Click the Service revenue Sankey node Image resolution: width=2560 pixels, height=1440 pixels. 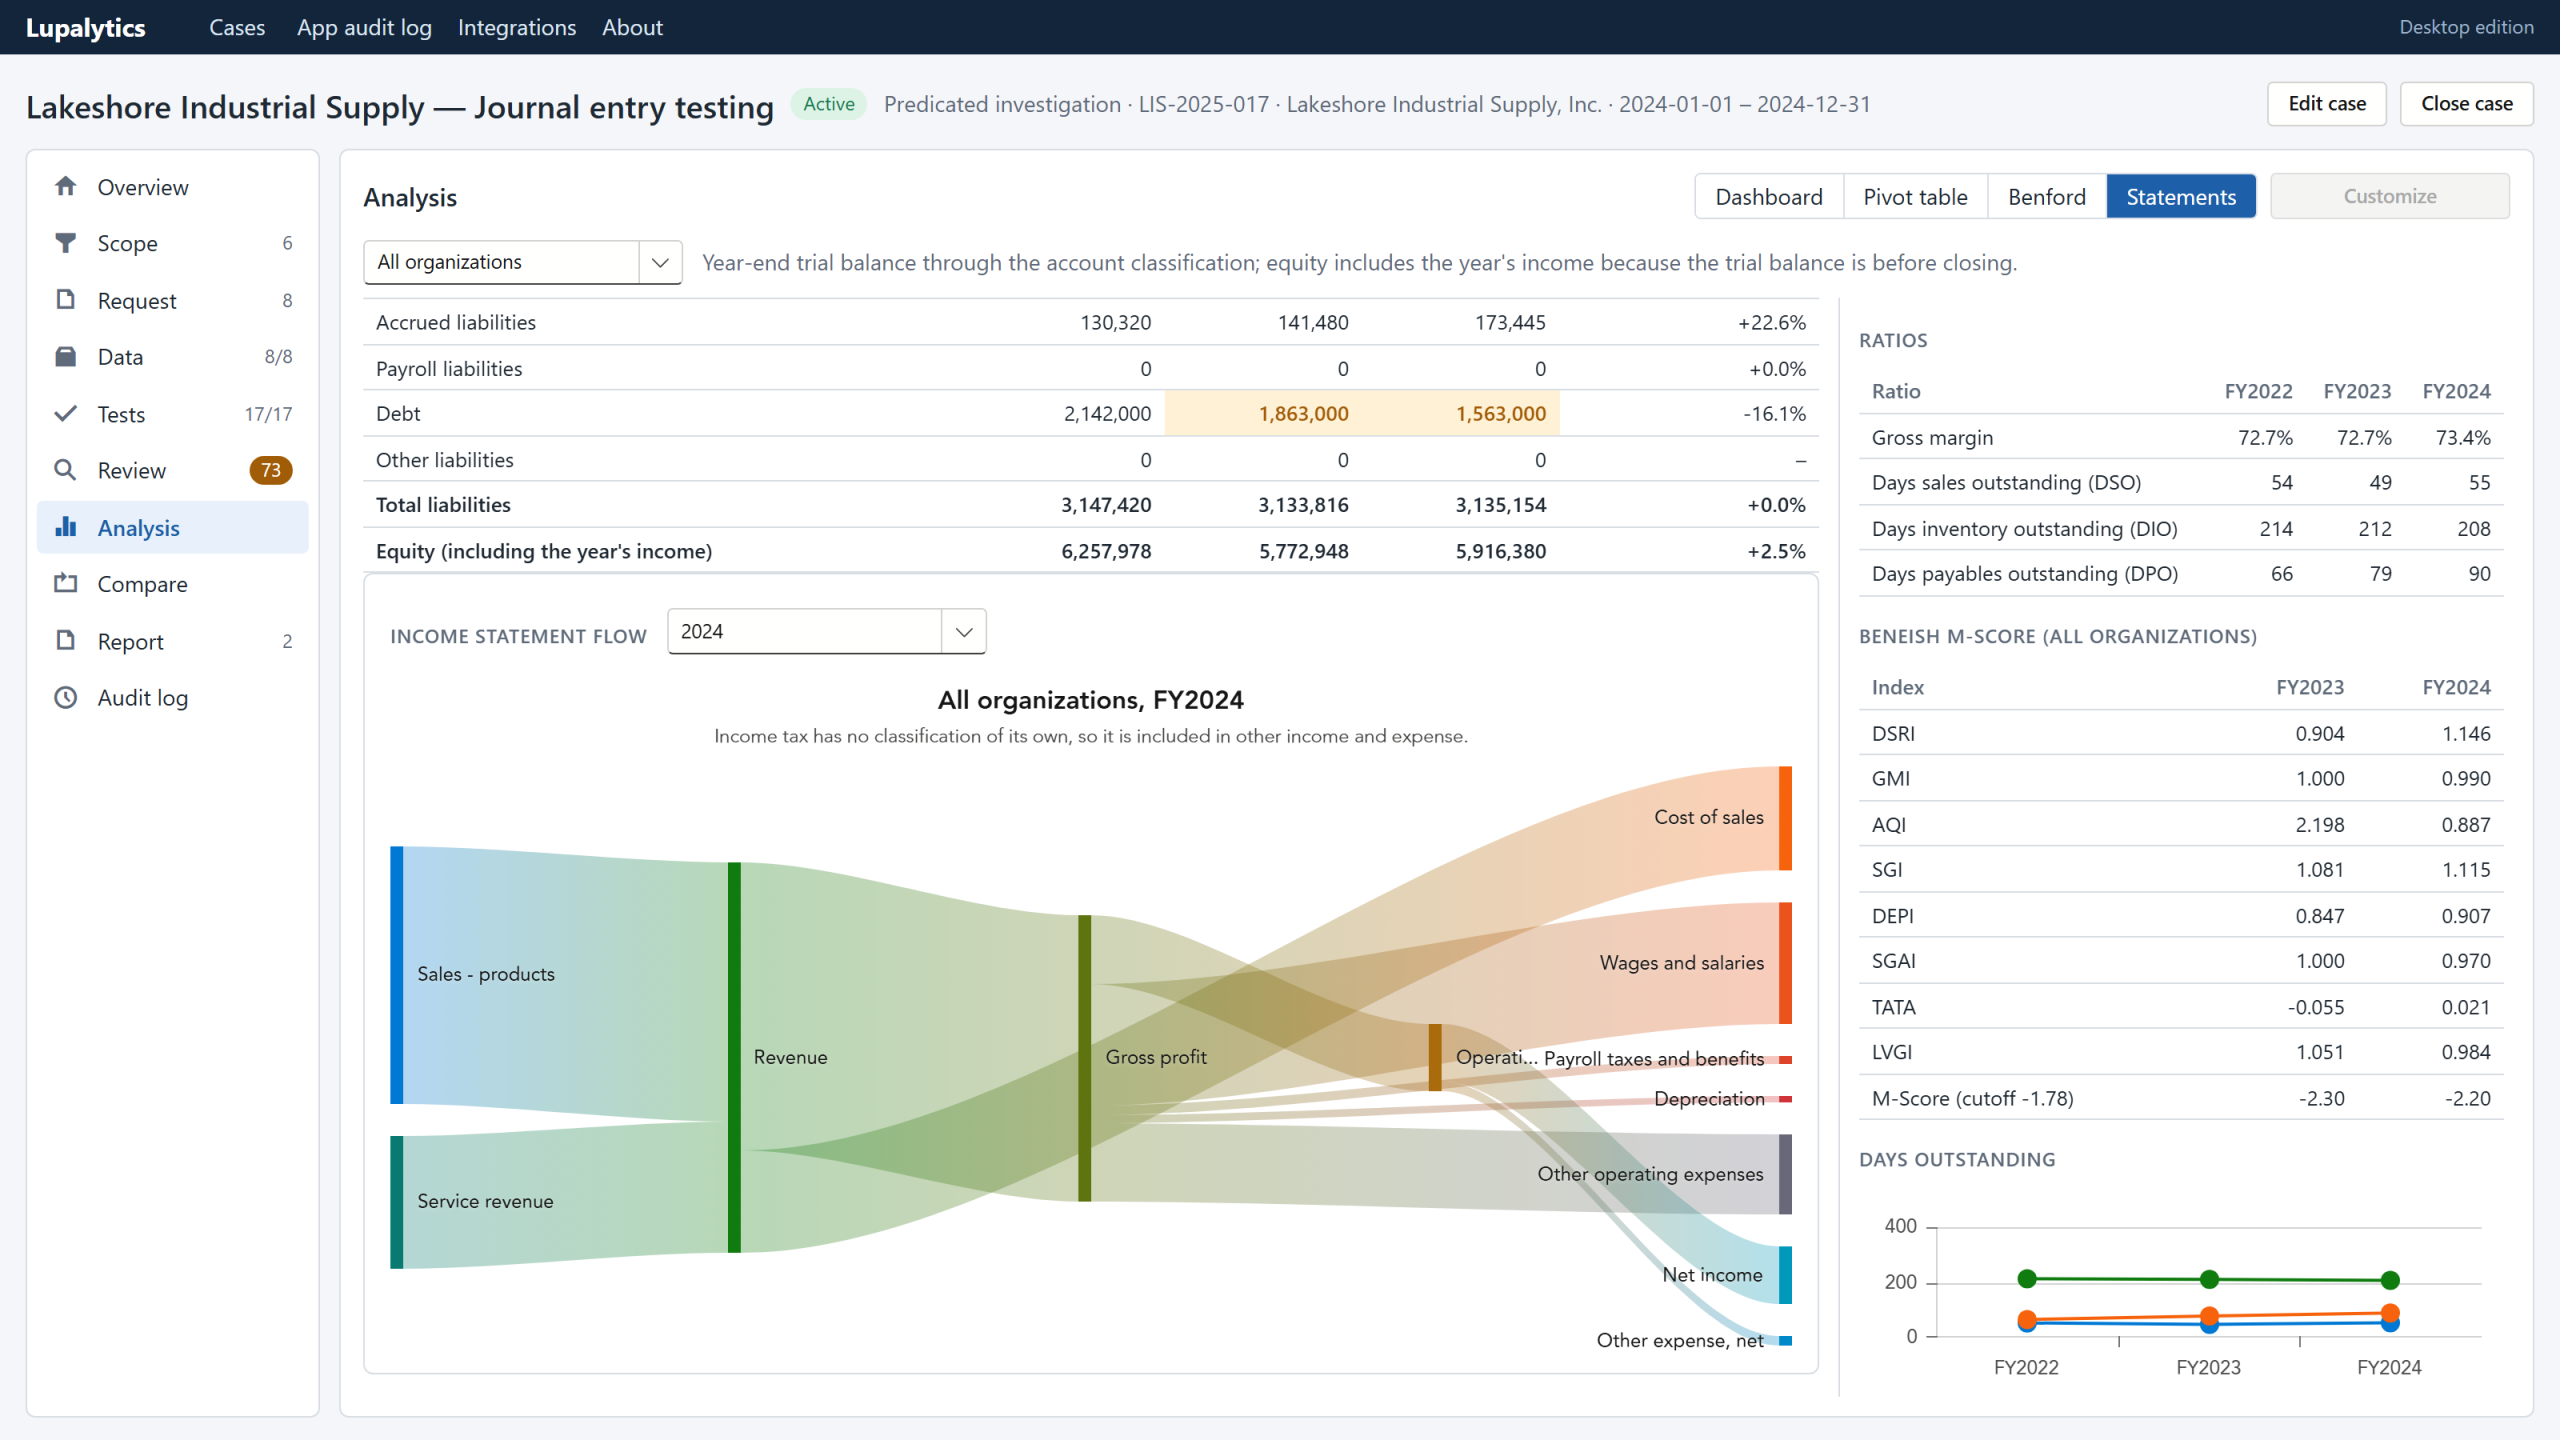[x=397, y=1202]
